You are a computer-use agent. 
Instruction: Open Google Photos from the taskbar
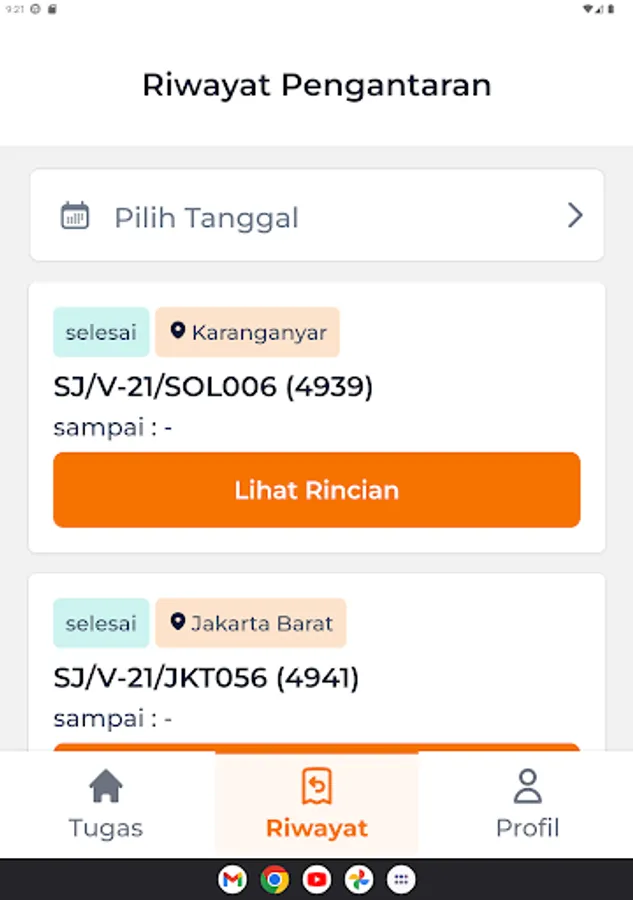pyautogui.click(x=359, y=880)
